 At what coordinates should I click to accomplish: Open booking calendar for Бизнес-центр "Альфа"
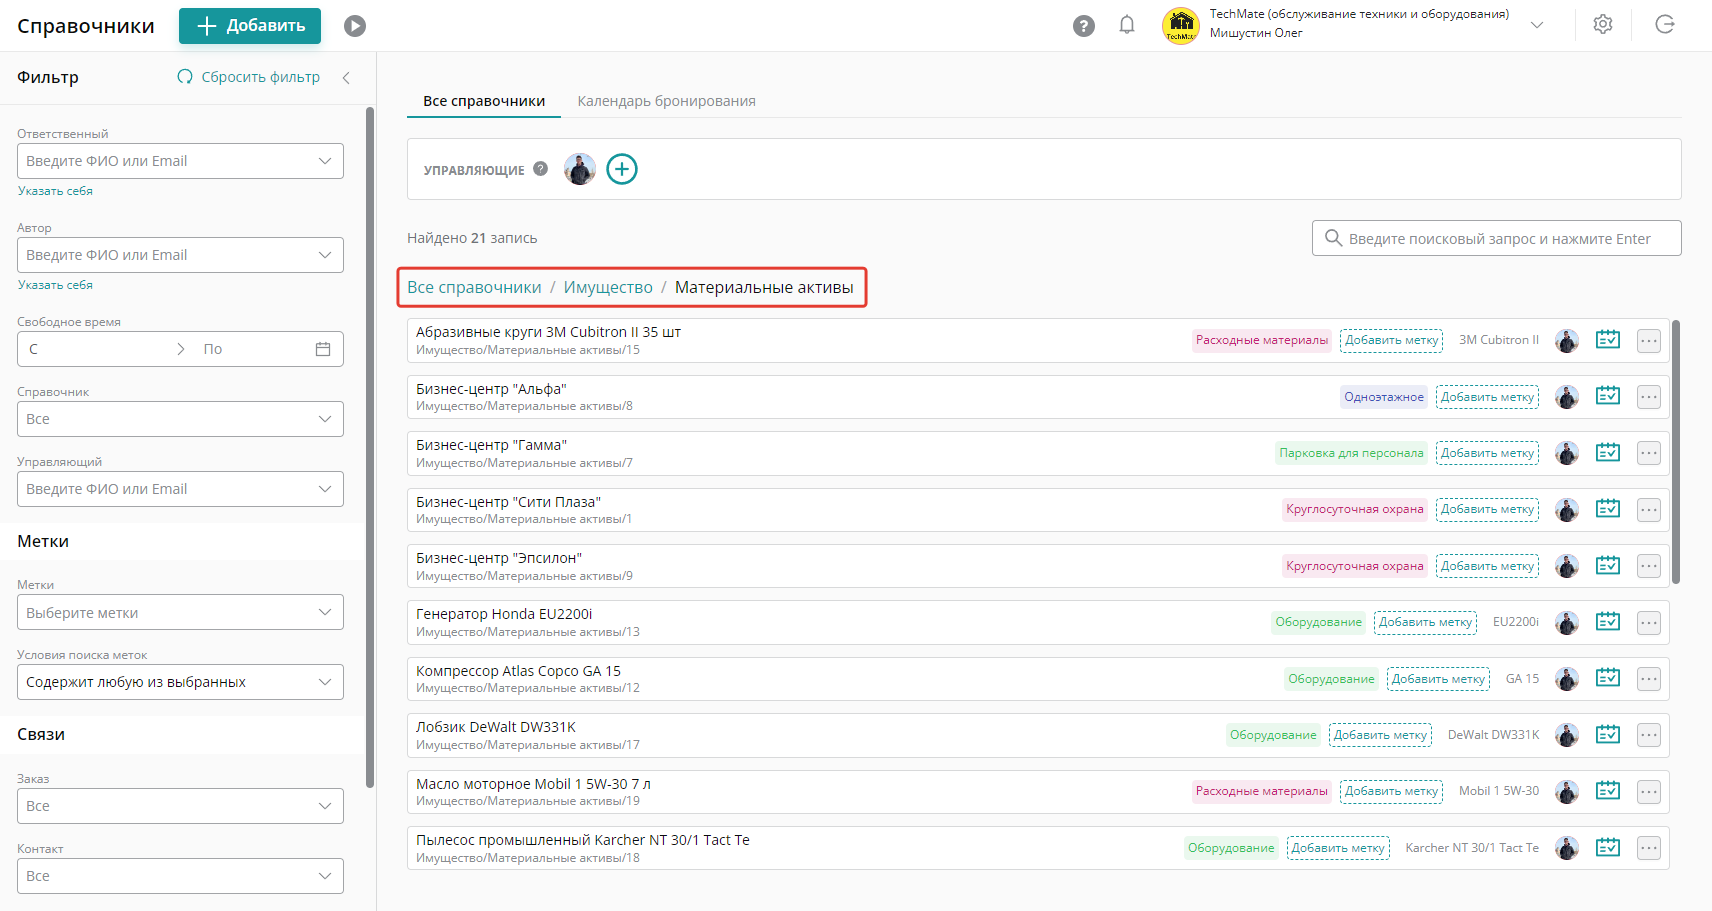point(1608,397)
